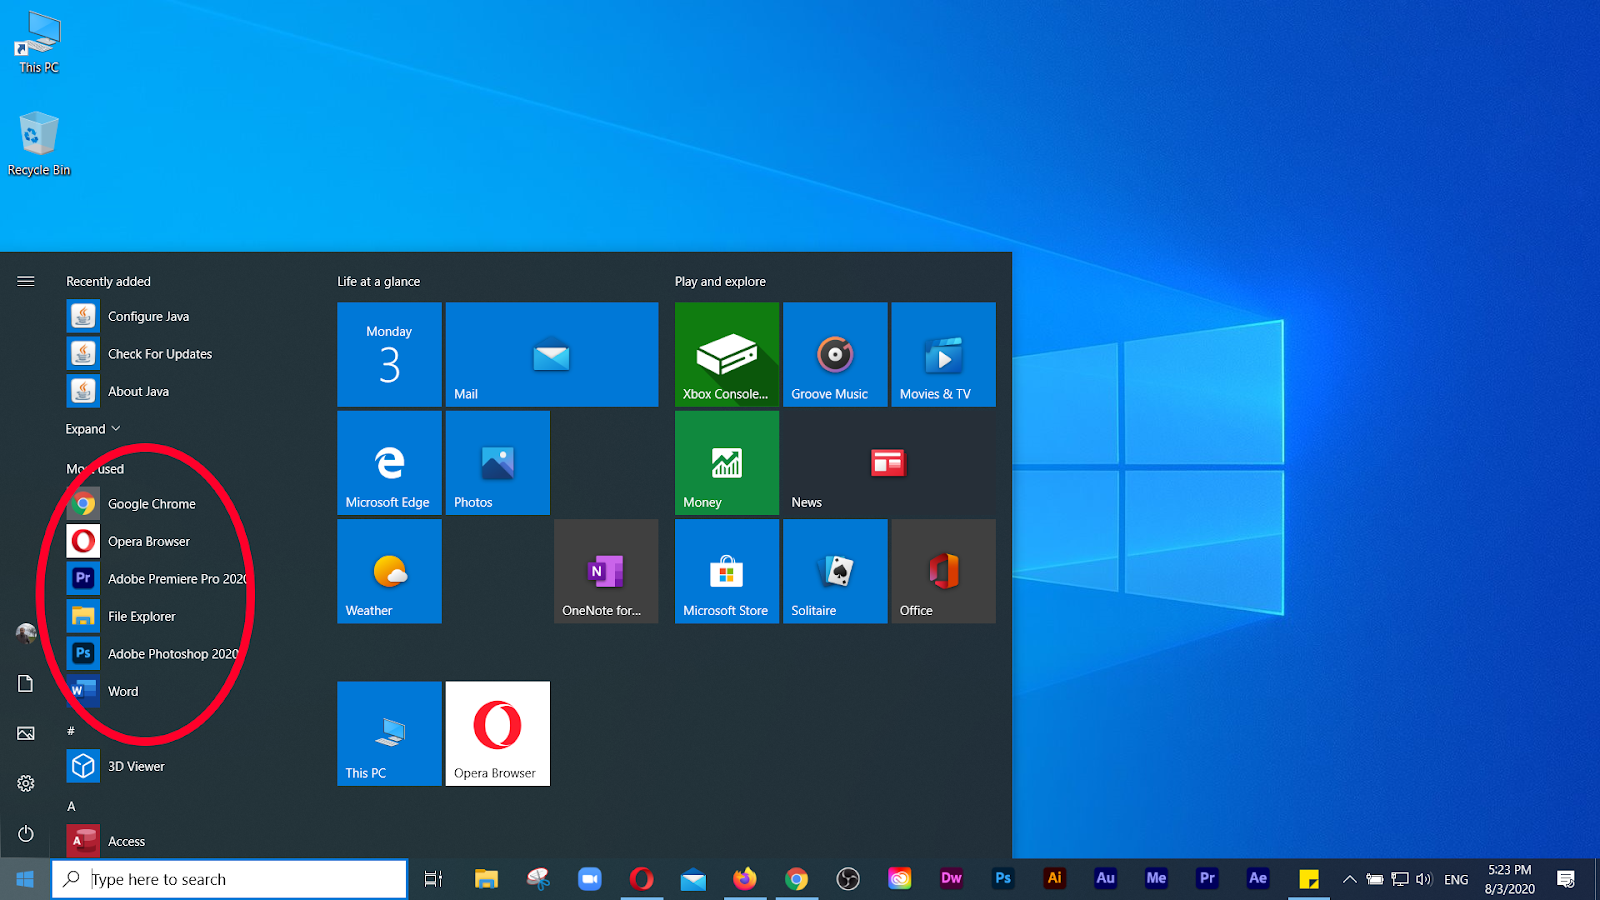Select the A letter index header

71,806
